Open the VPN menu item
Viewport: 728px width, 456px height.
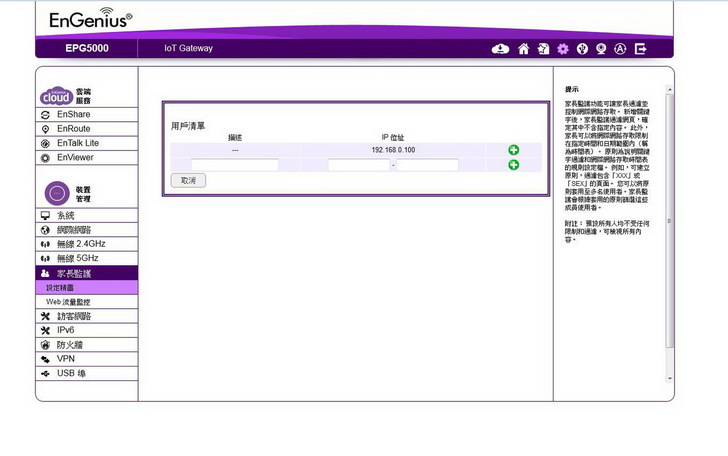pos(86,359)
